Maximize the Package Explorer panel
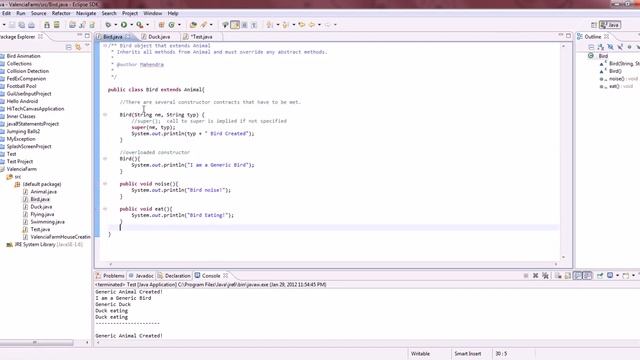This screenshot has height=360, width=640. 87,36
